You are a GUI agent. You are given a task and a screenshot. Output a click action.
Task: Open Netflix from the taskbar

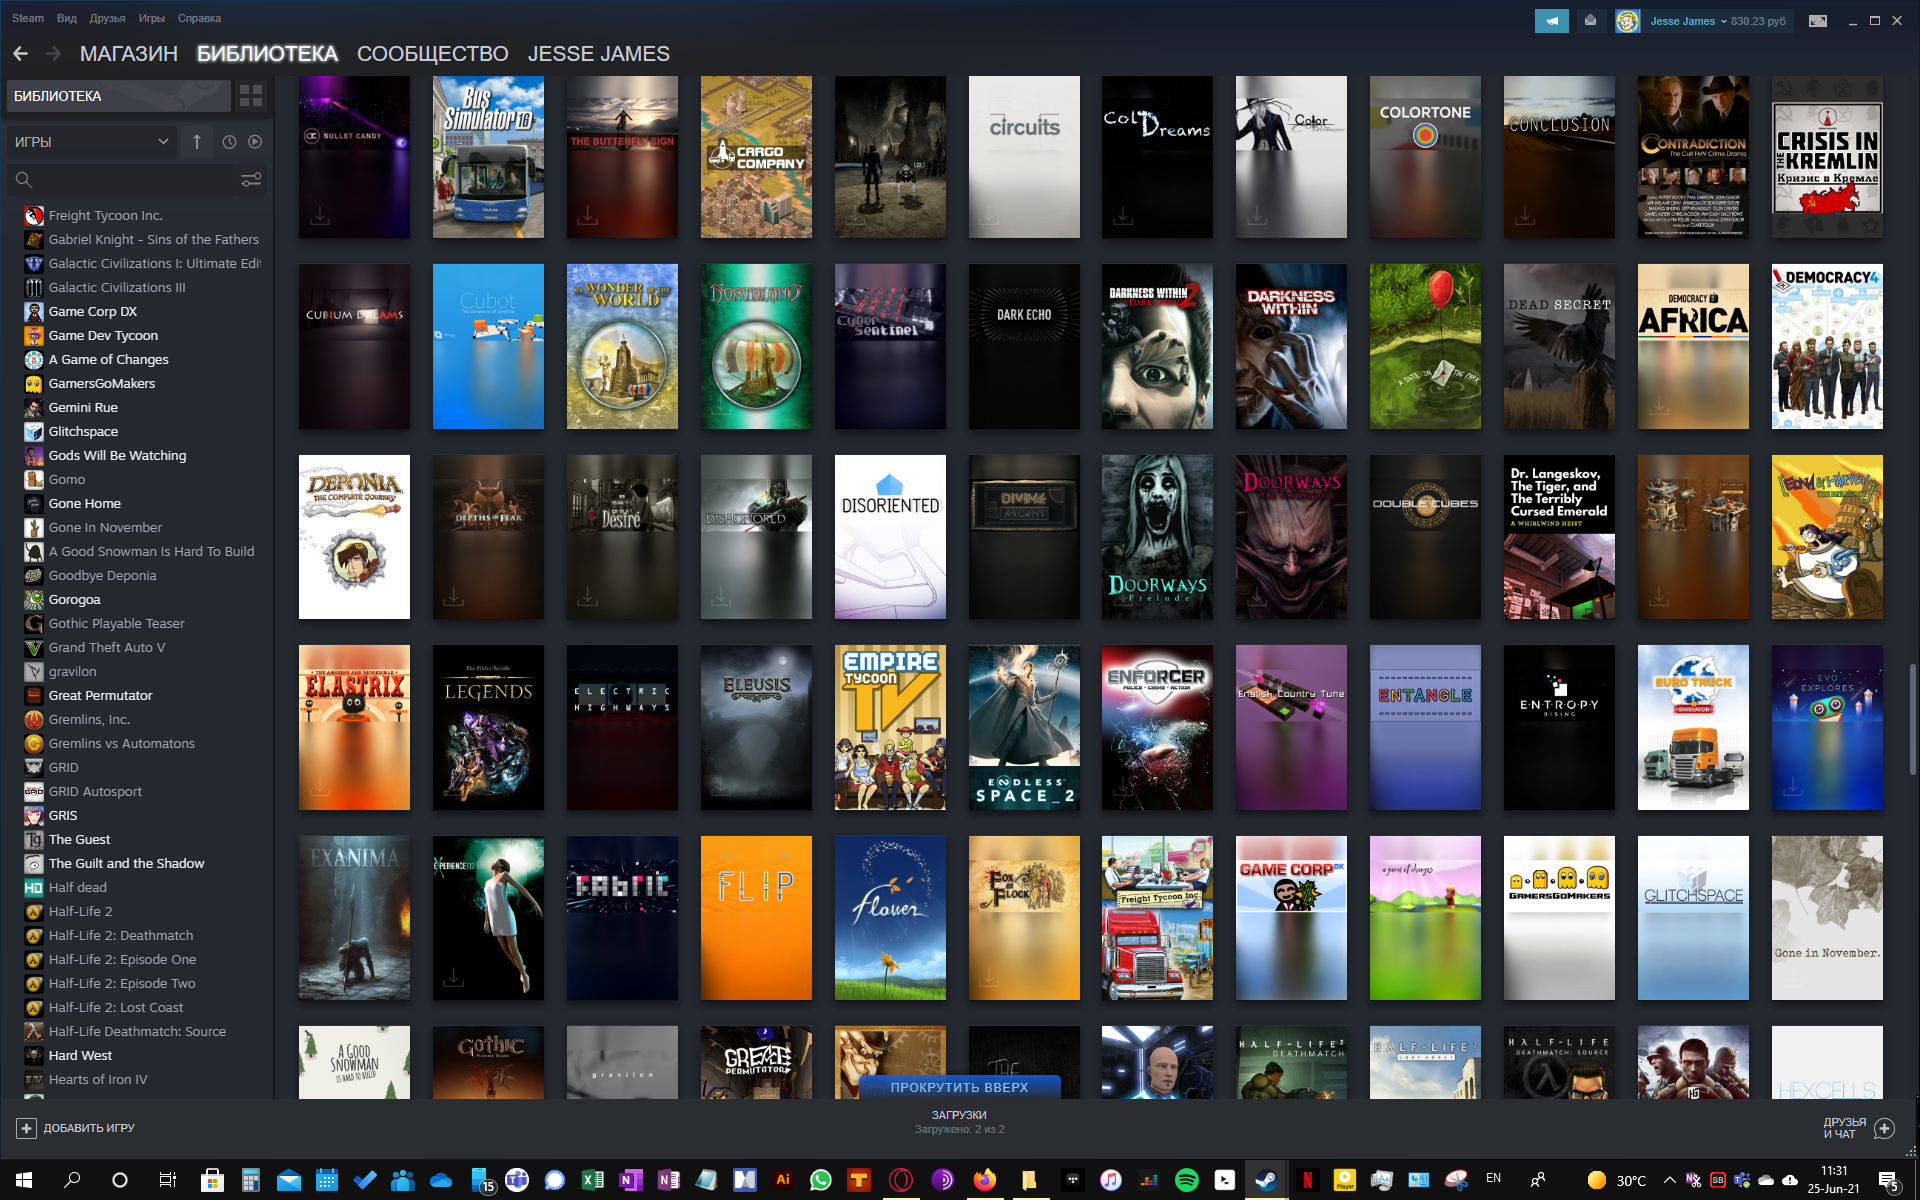click(1307, 1180)
